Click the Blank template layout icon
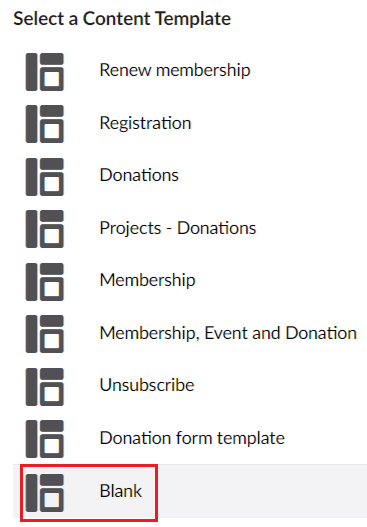This screenshot has height=527, width=367. coord(45,493)
